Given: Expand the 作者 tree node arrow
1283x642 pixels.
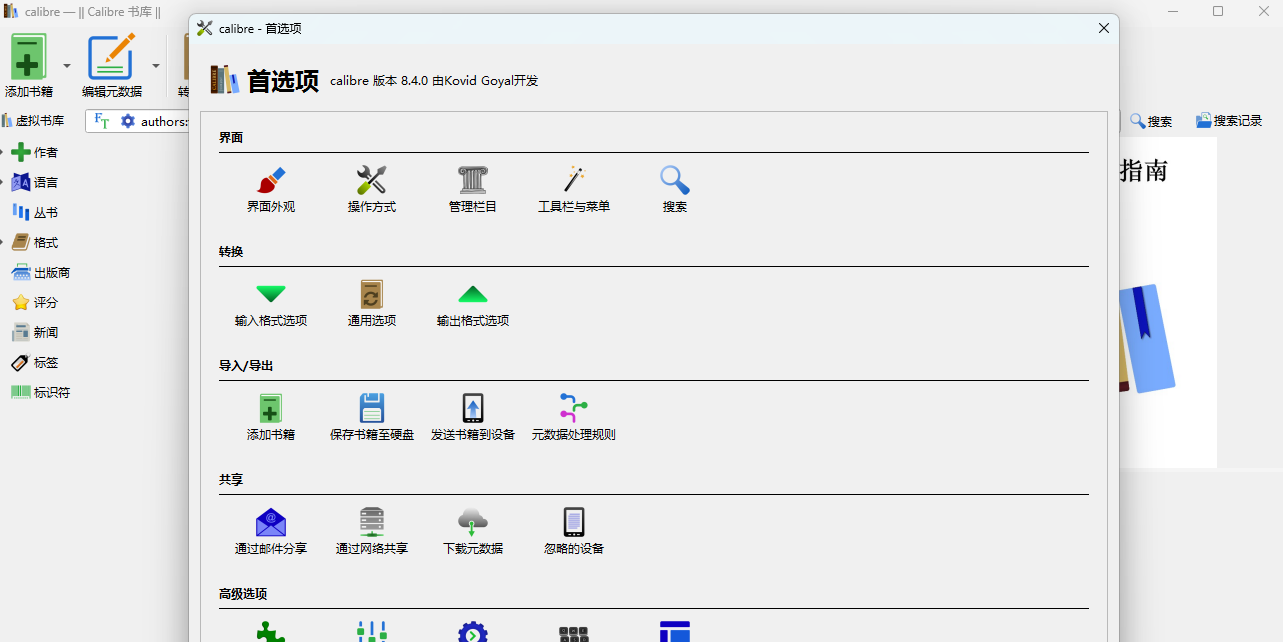Looking at the screenshot, I should [3, 152].
